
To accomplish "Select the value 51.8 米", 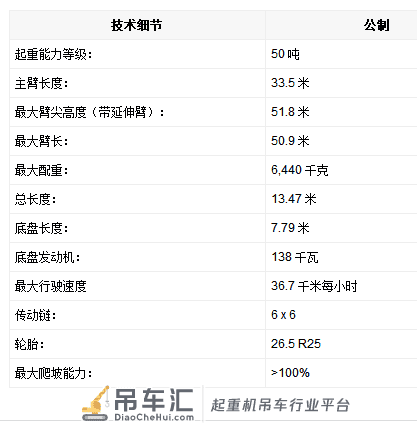I will (290, 112).
